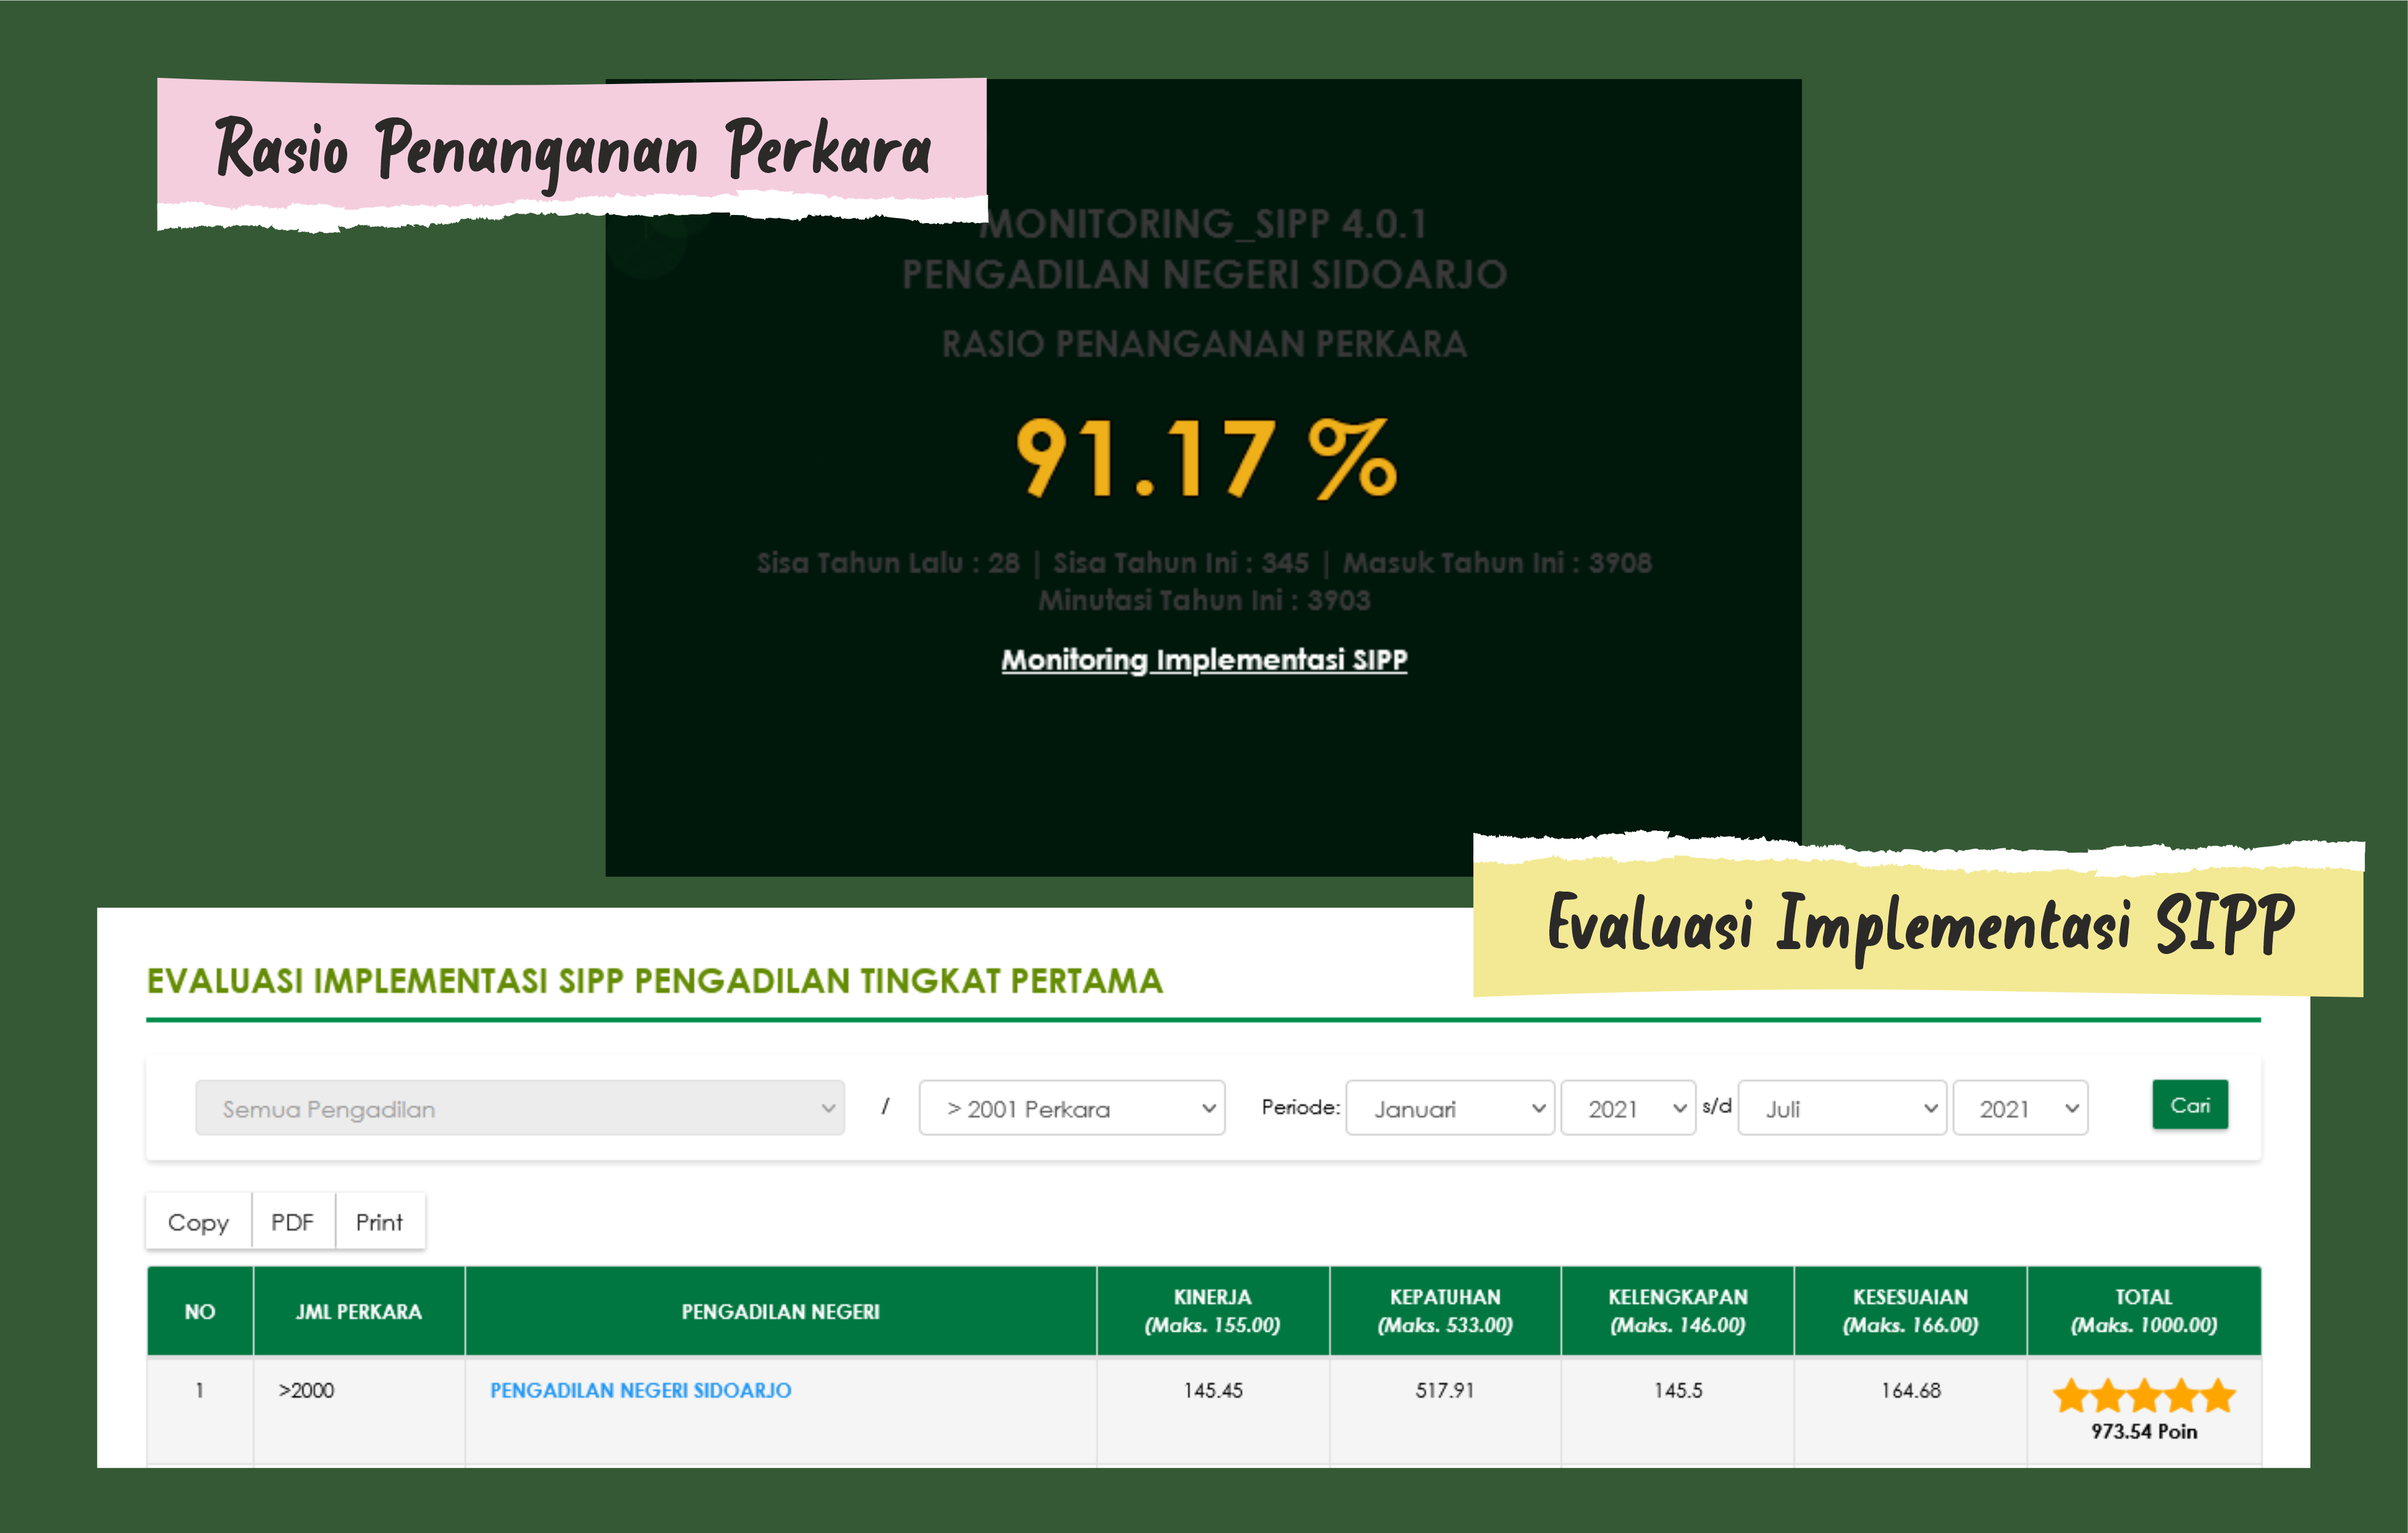Viewport: 2408px width, 1533px height.
Task: Select the 973.54 Poin total value
Action: point(2144,1432)
